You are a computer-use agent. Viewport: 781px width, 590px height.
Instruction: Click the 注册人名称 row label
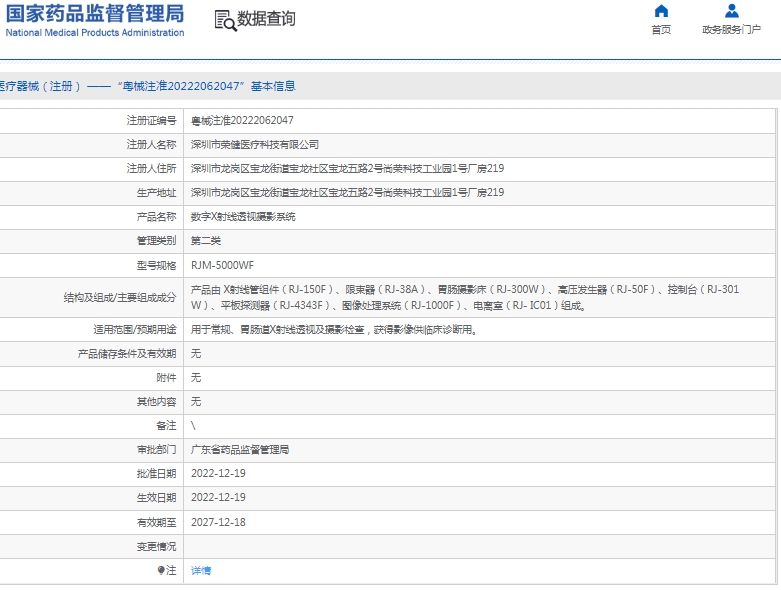151,145
